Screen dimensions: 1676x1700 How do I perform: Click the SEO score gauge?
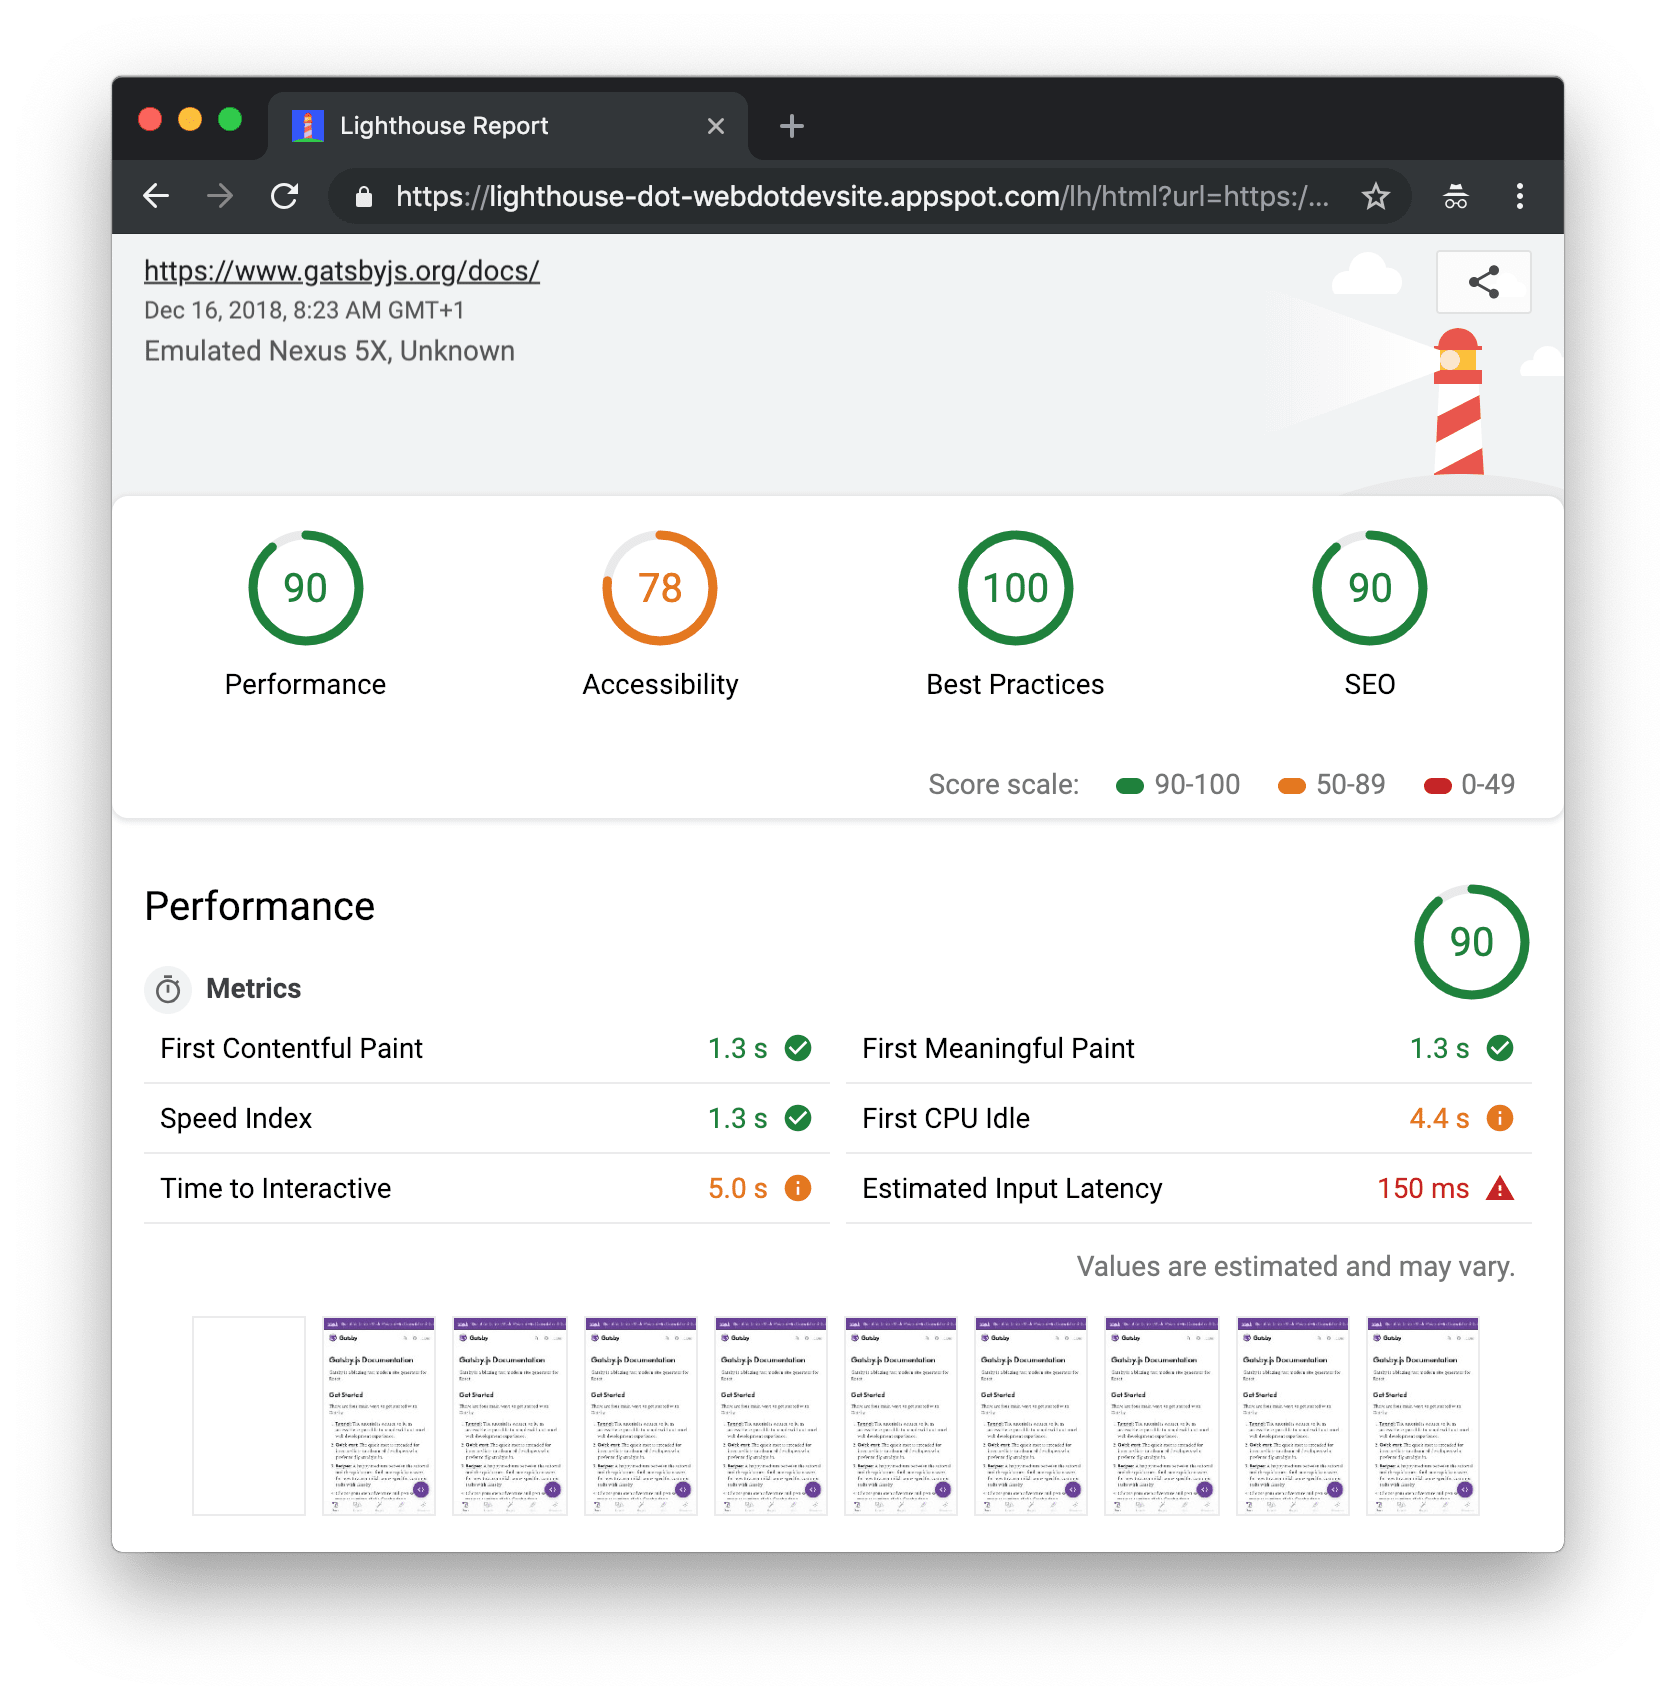tap(1369, 588)
